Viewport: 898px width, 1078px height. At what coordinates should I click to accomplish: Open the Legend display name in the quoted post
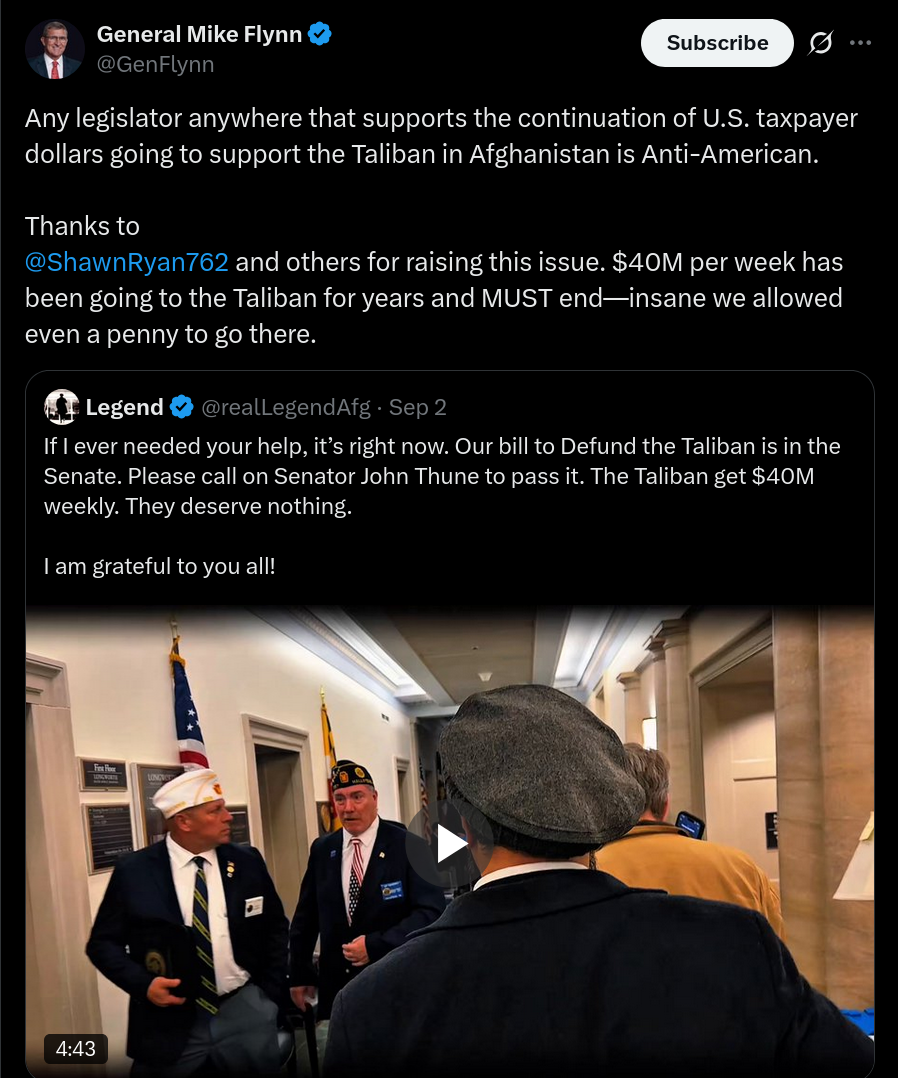point(124,407)
